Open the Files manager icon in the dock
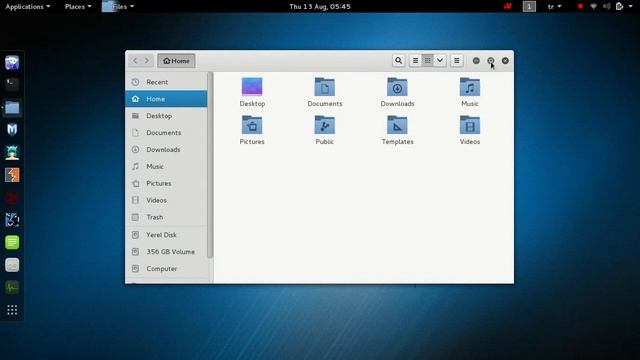This screenshot has width=640, height=360. click(x=12, y=108)
